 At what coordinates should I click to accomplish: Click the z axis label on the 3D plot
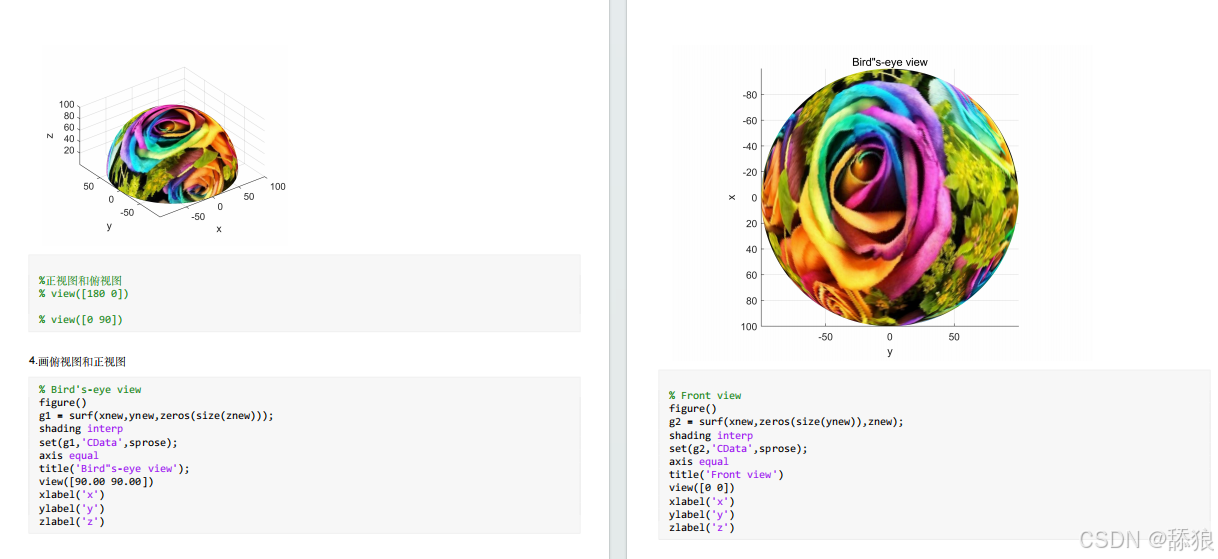(x=49, y=134)
